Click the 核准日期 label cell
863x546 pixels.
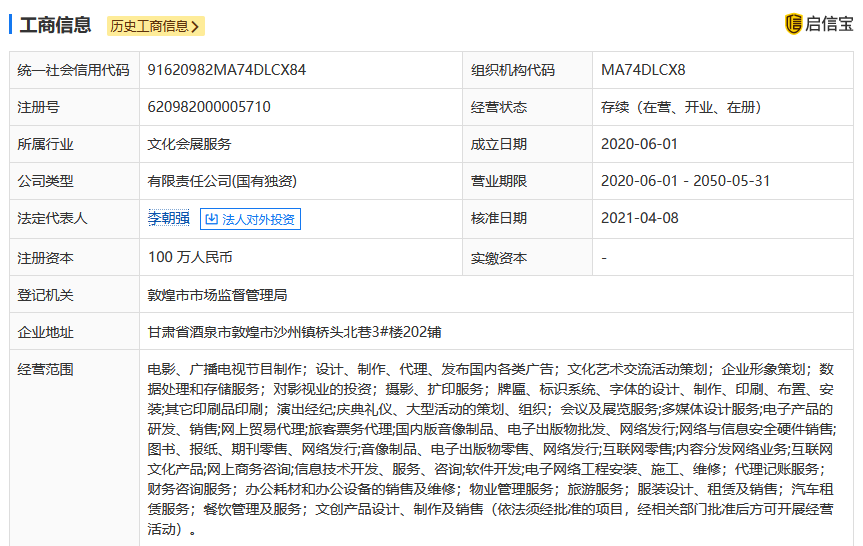click(527, 219)
